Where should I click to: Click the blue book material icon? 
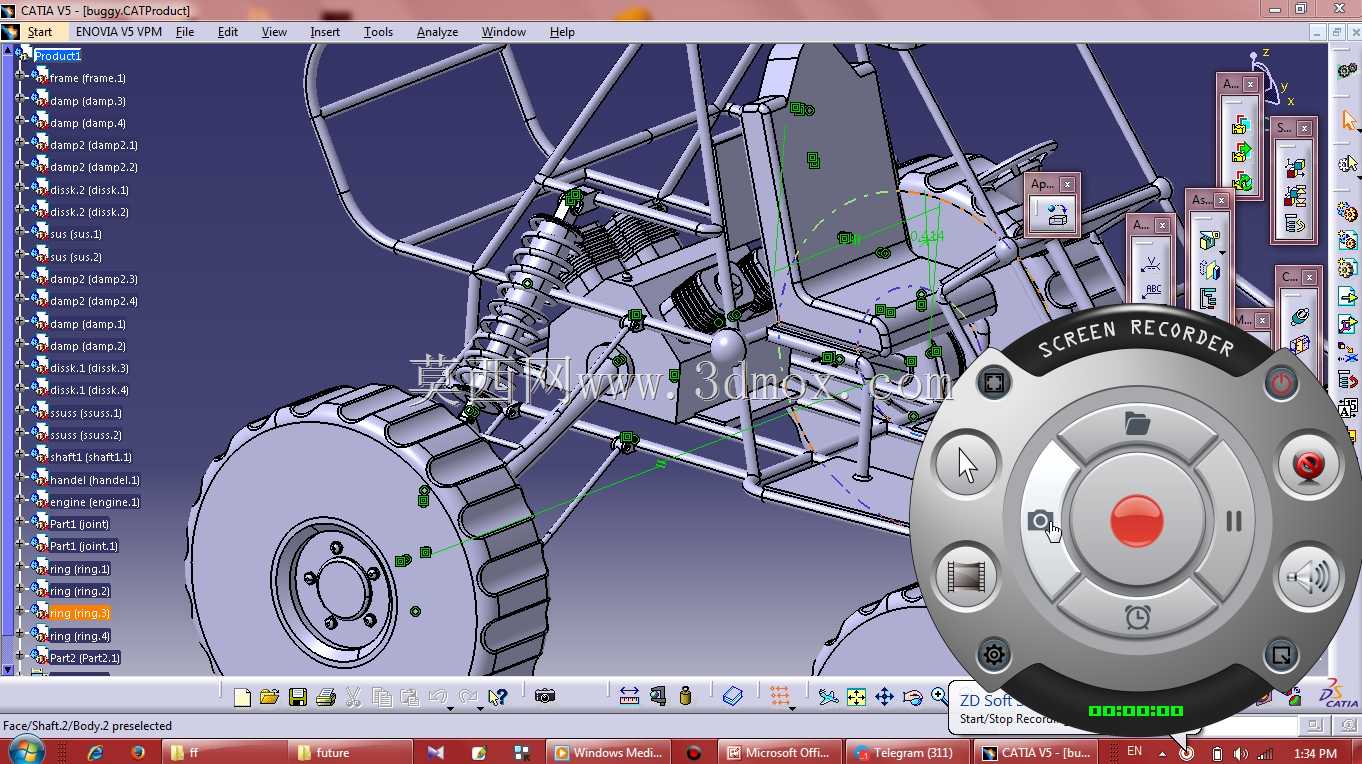tap(733, 696)
